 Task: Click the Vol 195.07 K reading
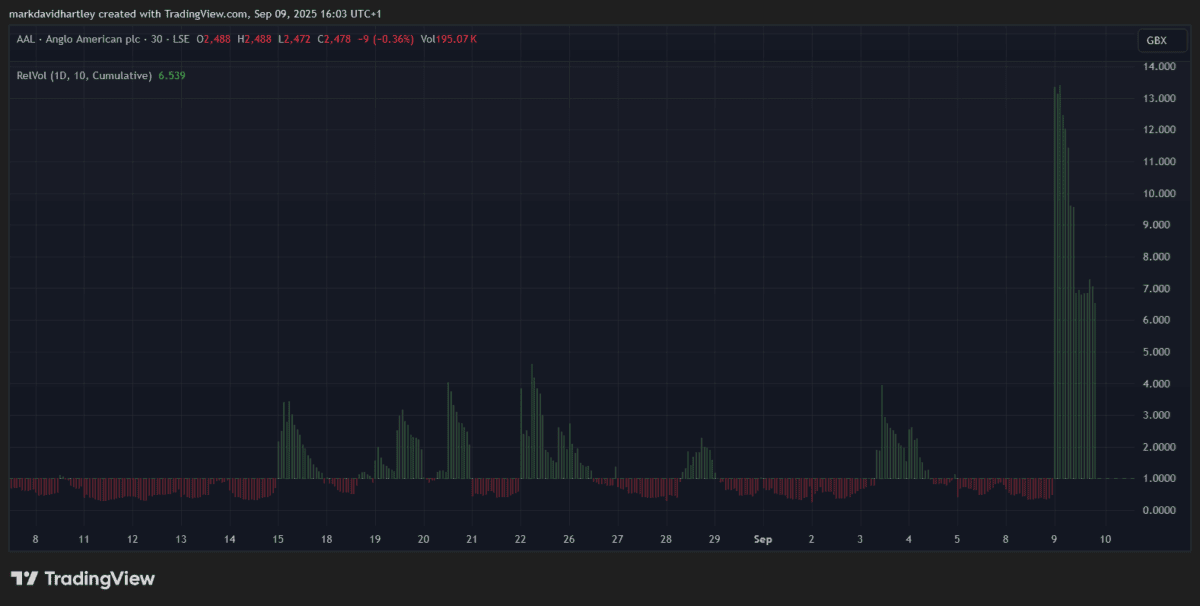[x=448, y=39]
